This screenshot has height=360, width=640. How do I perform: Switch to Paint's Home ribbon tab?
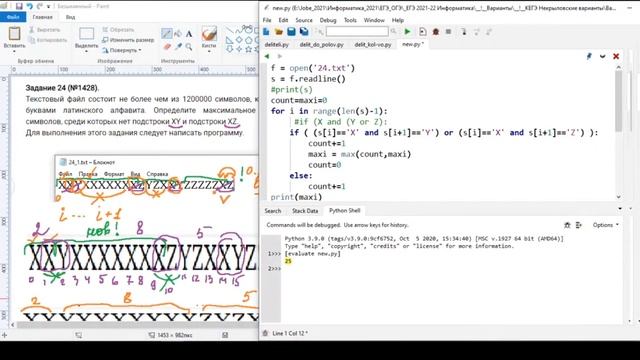tap(42, 17)
